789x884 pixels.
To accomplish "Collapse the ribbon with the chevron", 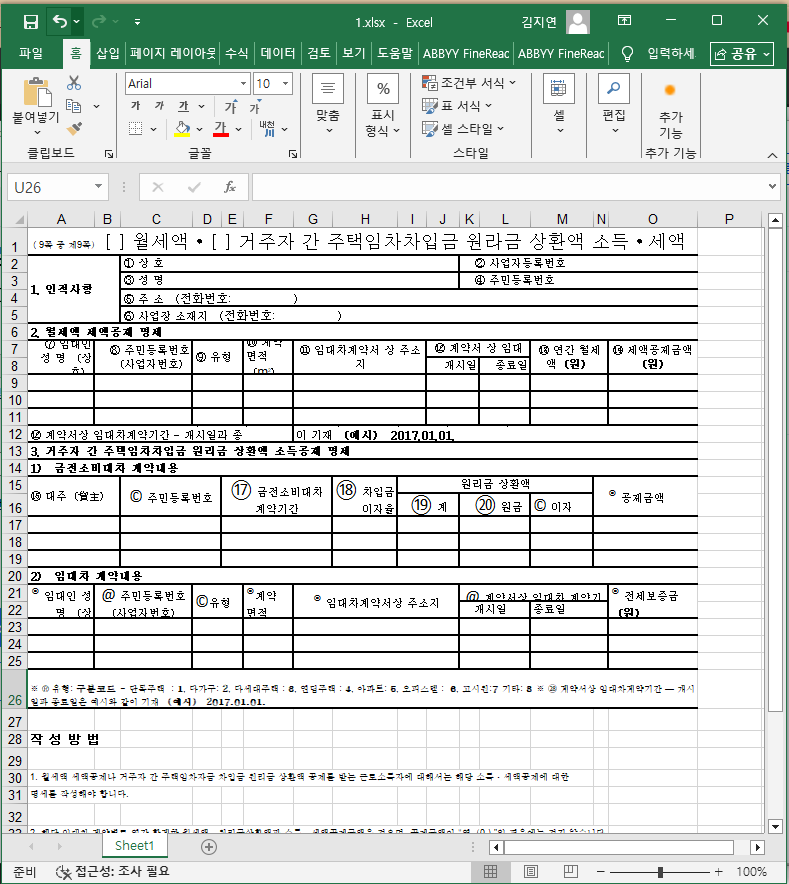I will click(x=772, y=155).
